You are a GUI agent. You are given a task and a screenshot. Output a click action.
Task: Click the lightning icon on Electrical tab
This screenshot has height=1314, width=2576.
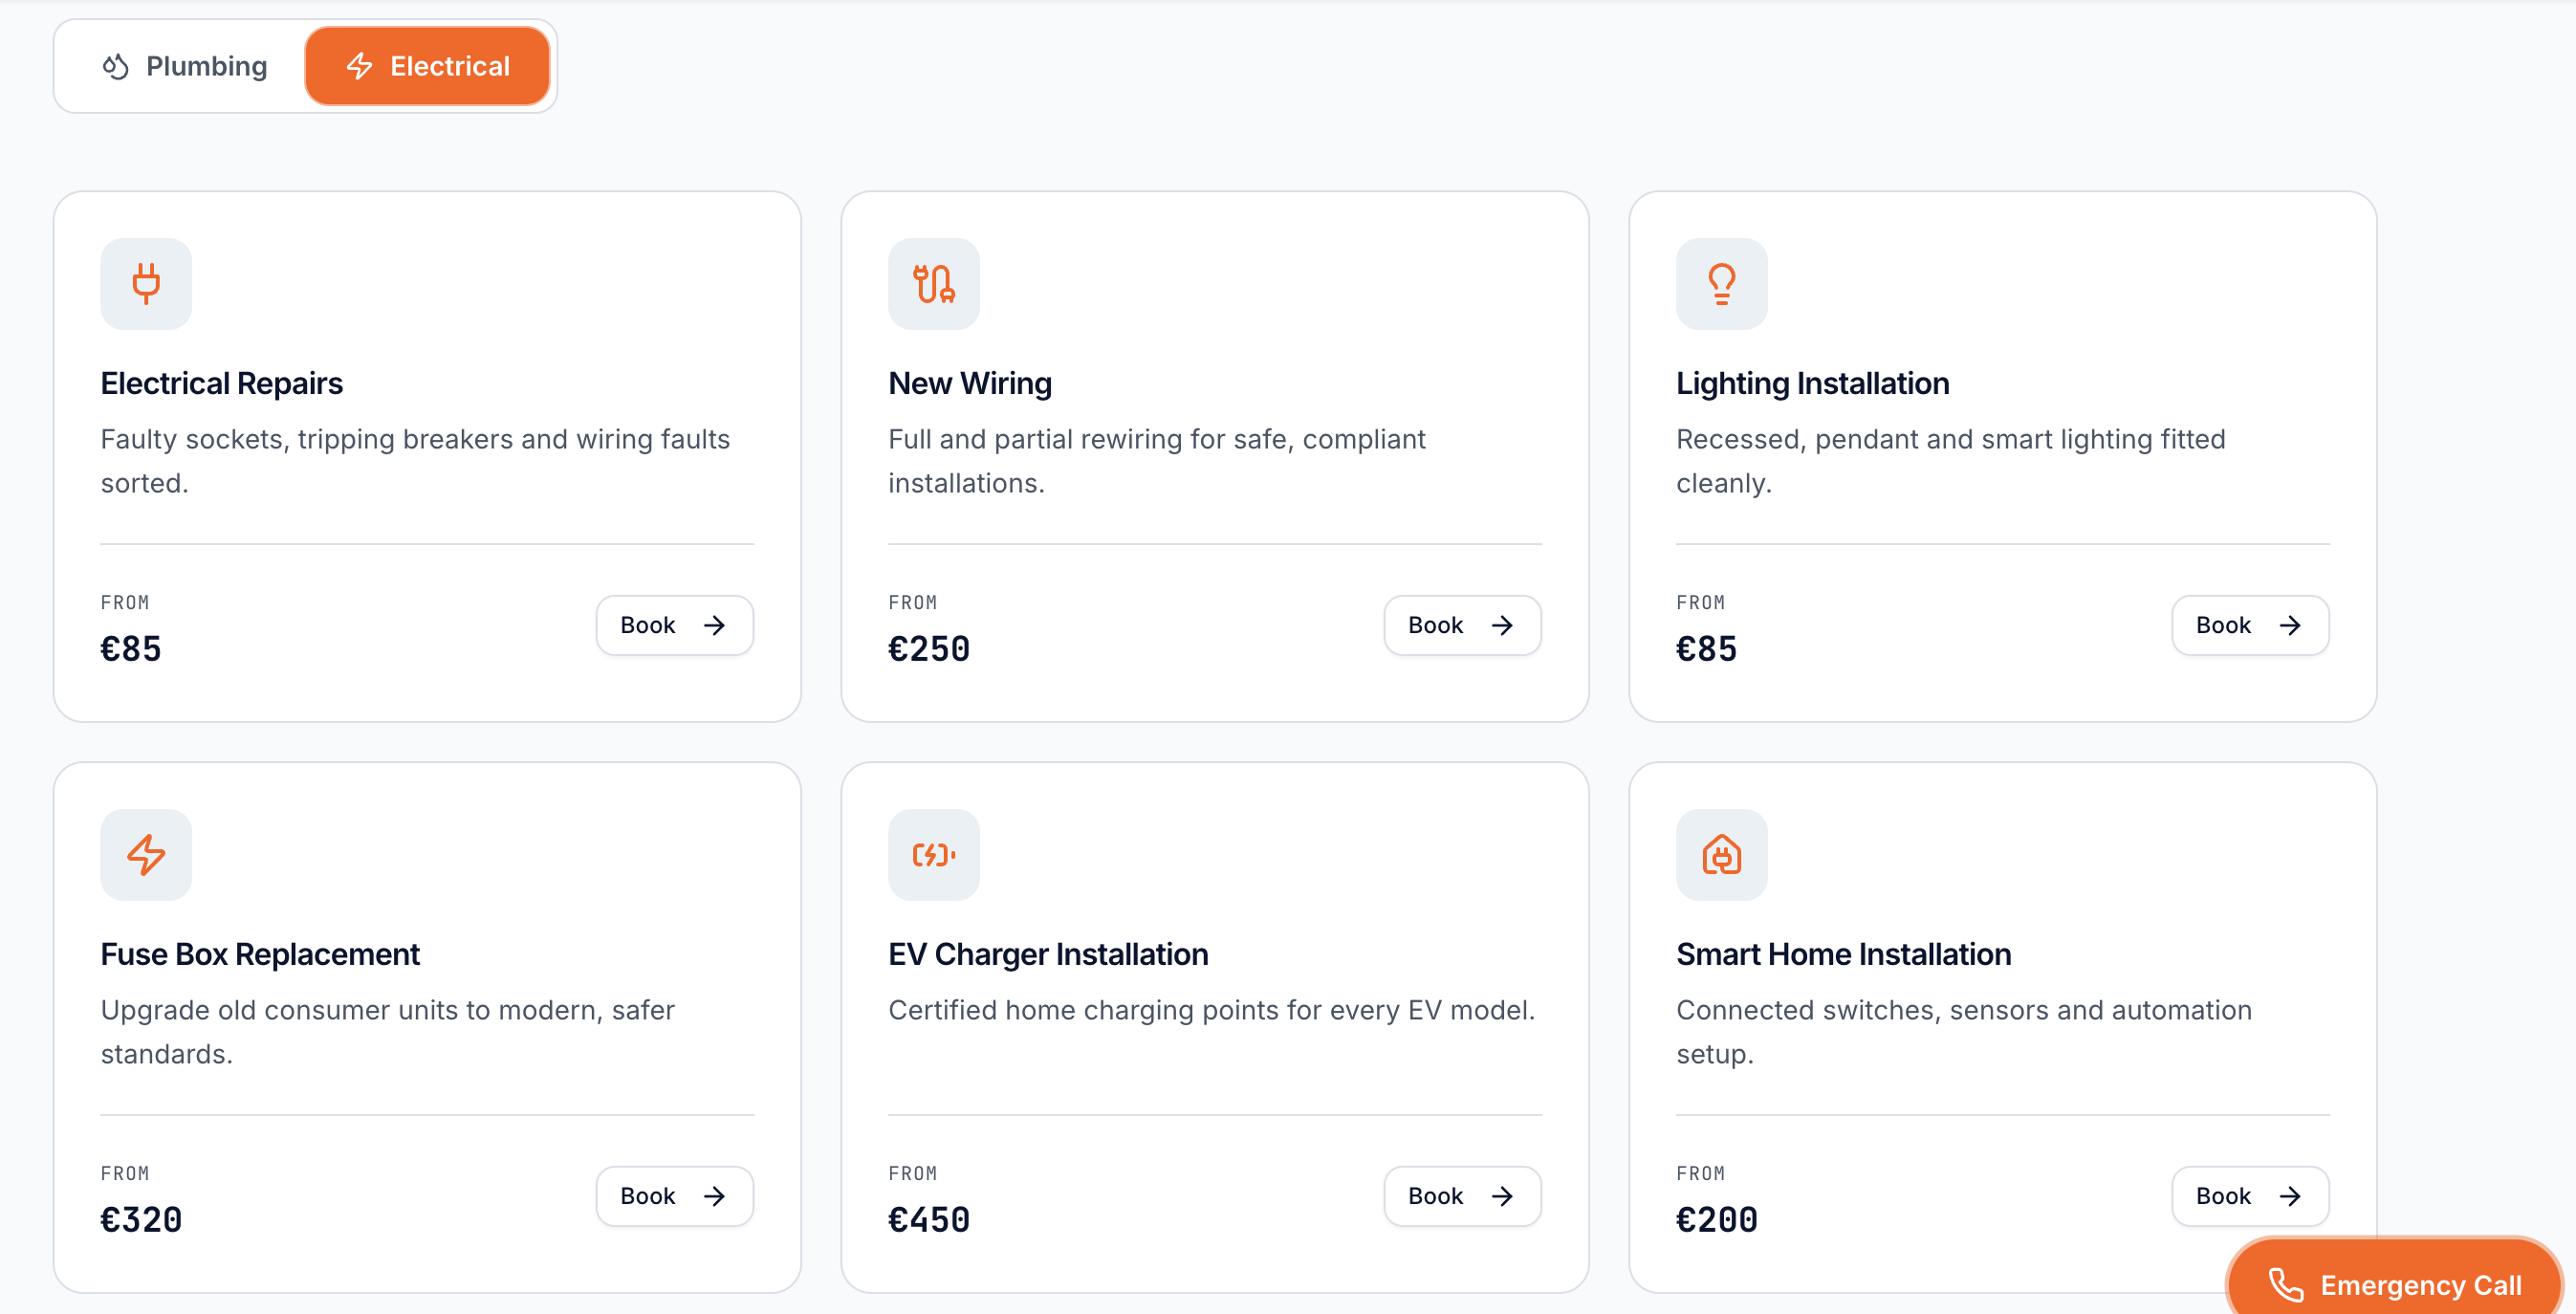click(x=360, y=66)
